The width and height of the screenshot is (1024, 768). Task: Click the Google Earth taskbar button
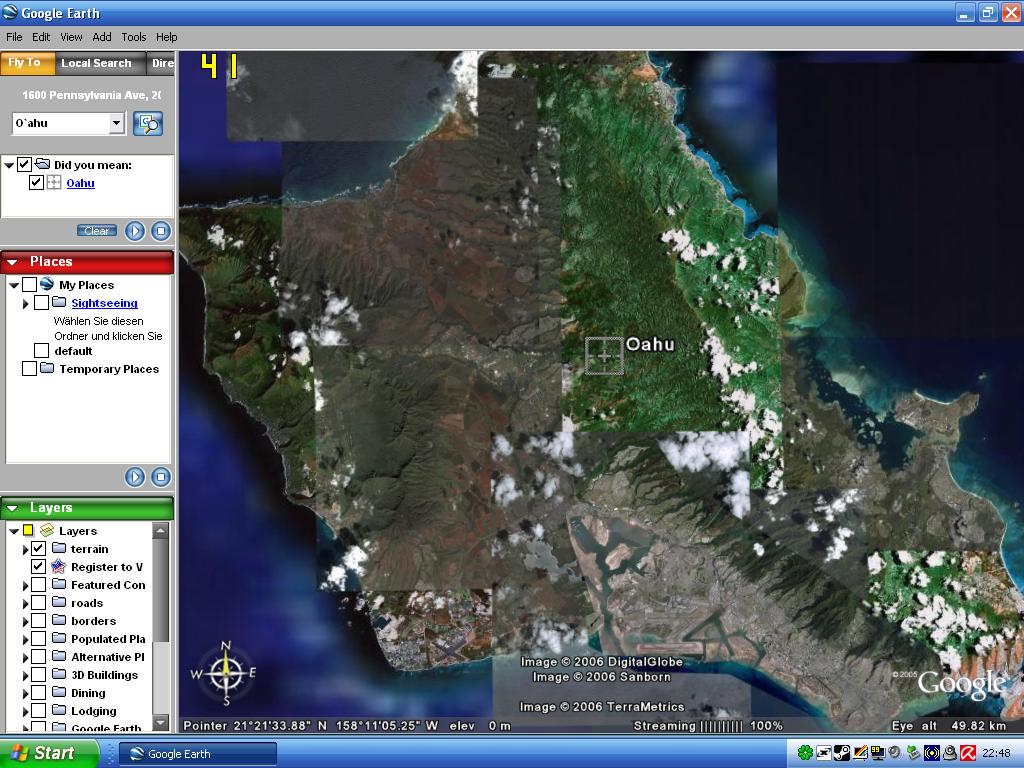(x=199, y=754)
